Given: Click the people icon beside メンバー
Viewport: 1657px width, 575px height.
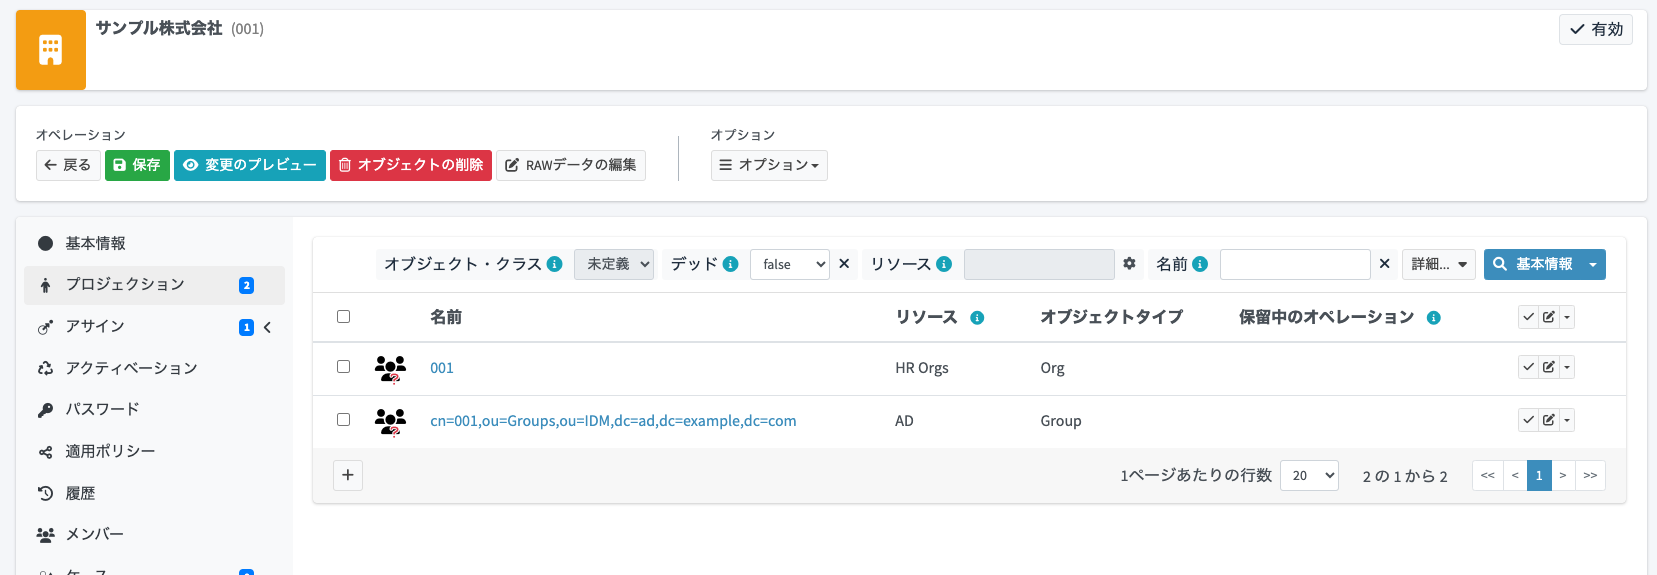Looking at the screenshot, I should [x=45, y=535].
